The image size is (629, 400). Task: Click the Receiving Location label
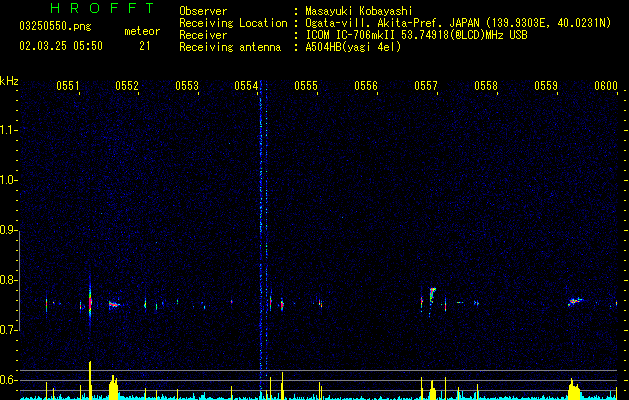pos(233,23)
